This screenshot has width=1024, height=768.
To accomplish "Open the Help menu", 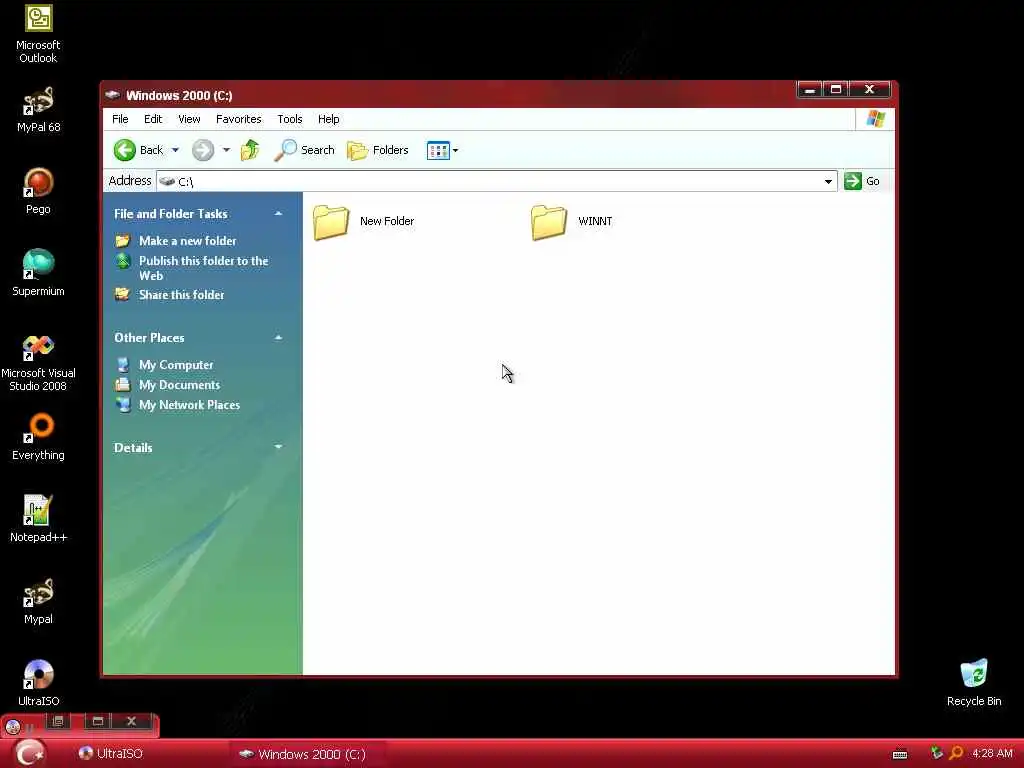I will pyautogui.click(x=328, y=119).
